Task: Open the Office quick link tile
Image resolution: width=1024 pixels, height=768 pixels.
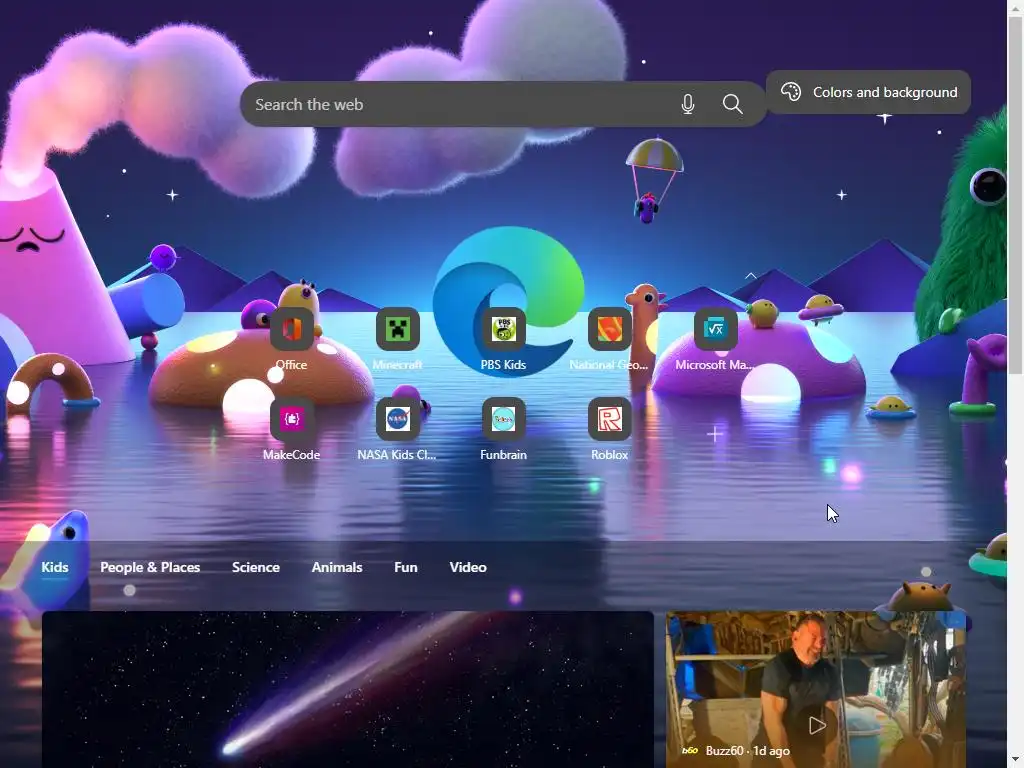Action: [291, 329]
